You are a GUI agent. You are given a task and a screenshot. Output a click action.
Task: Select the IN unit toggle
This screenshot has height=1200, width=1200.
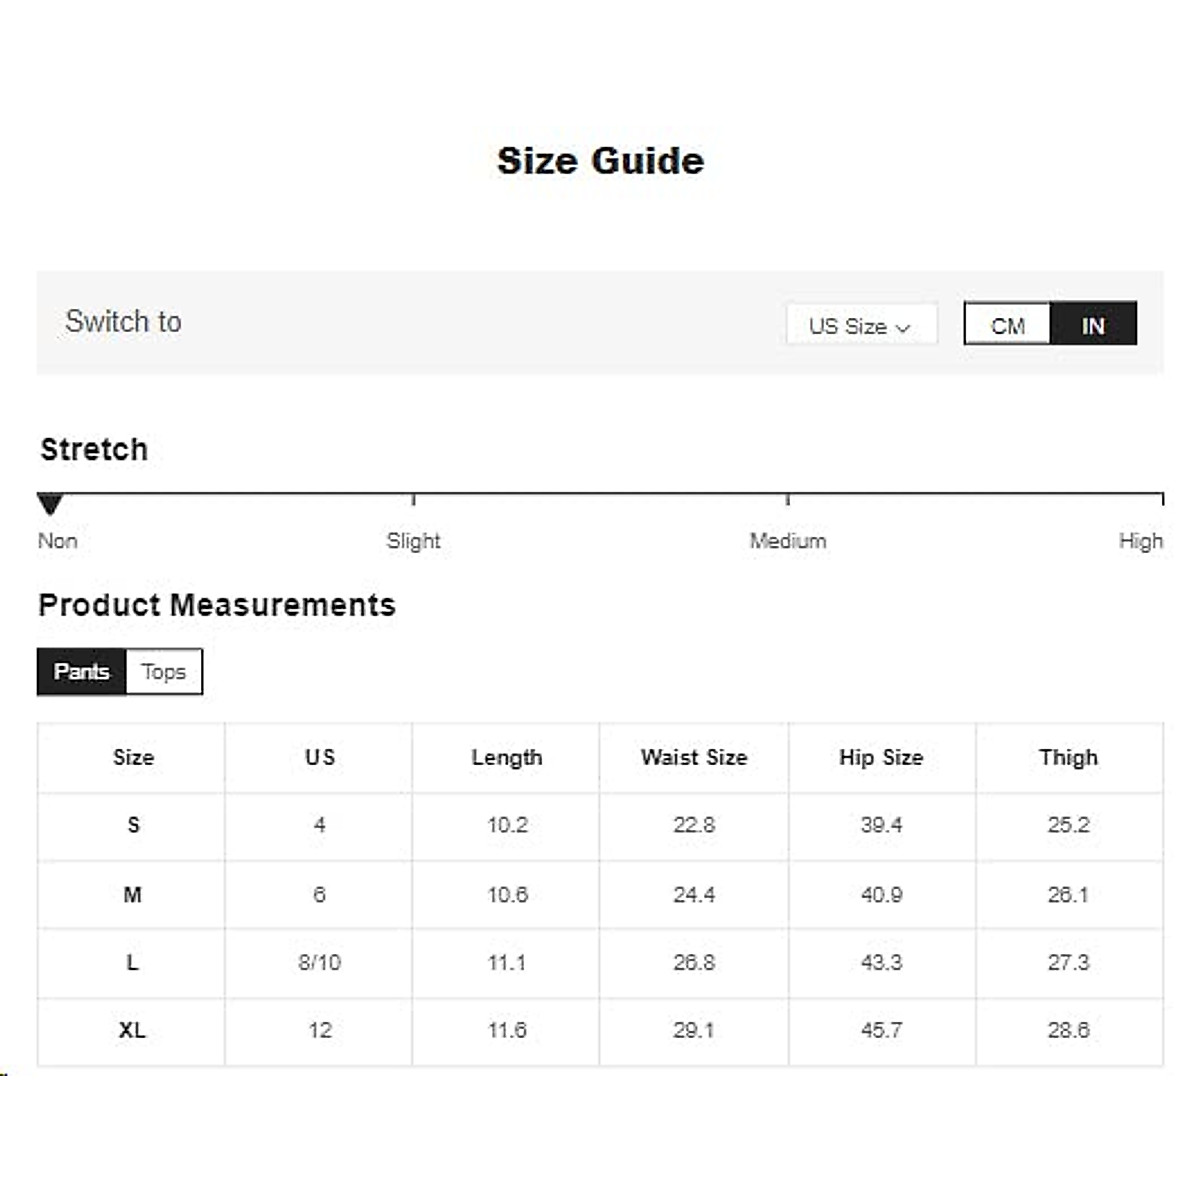[x=1093, y=326]
